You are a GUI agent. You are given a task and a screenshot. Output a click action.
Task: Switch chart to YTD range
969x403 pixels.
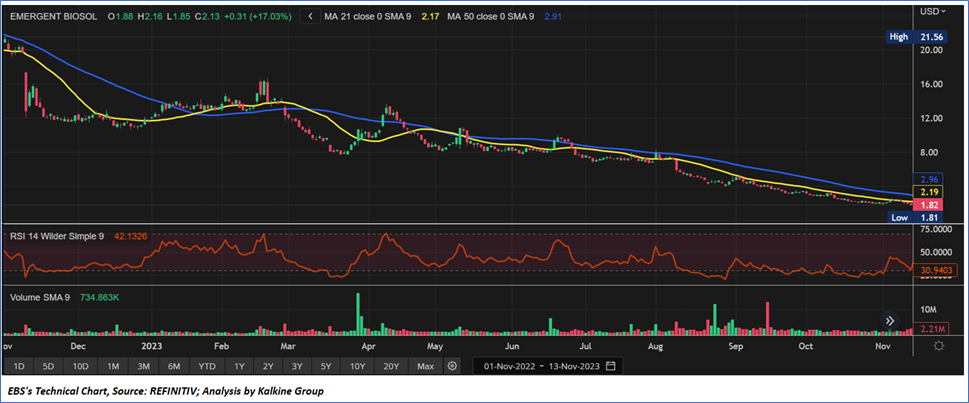click(206, 365)
